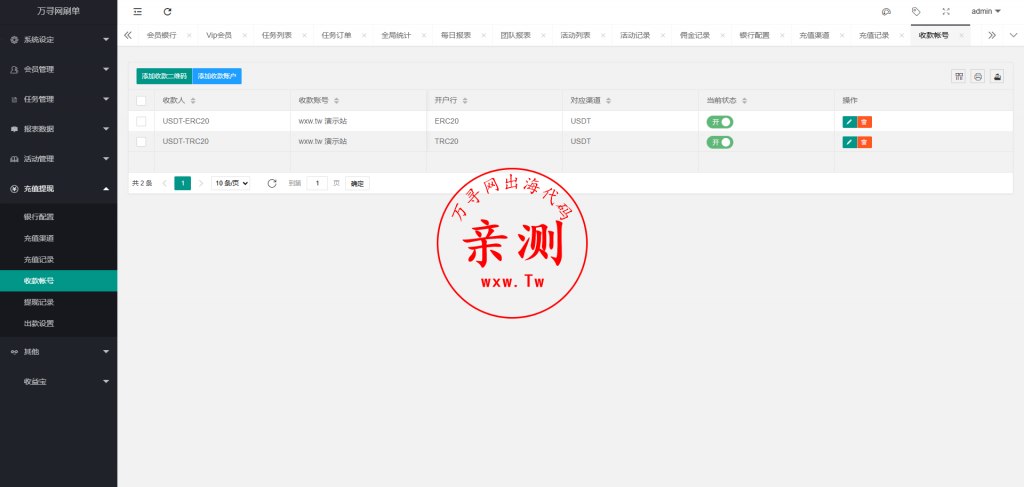Switch to the 充值记录 tab

tap(874, 35)
